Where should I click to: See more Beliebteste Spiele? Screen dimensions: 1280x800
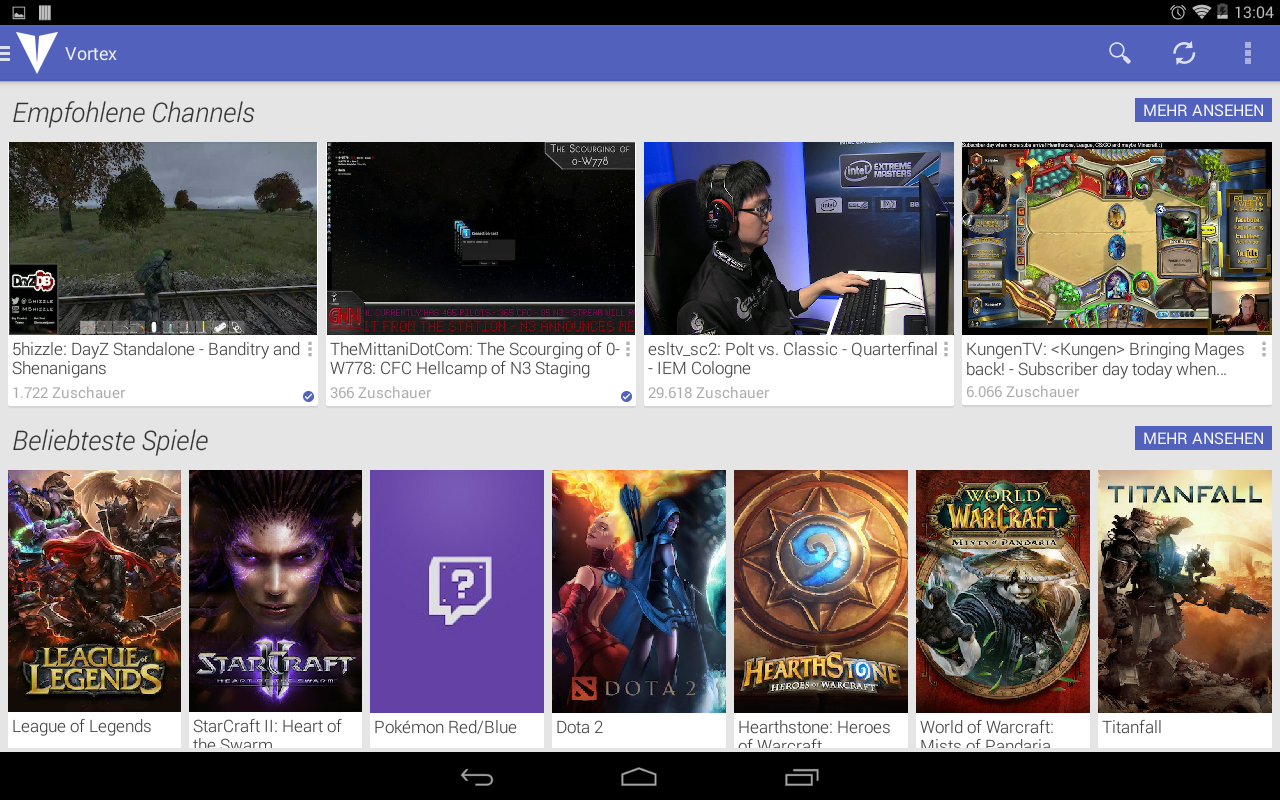click(1203, 438)
